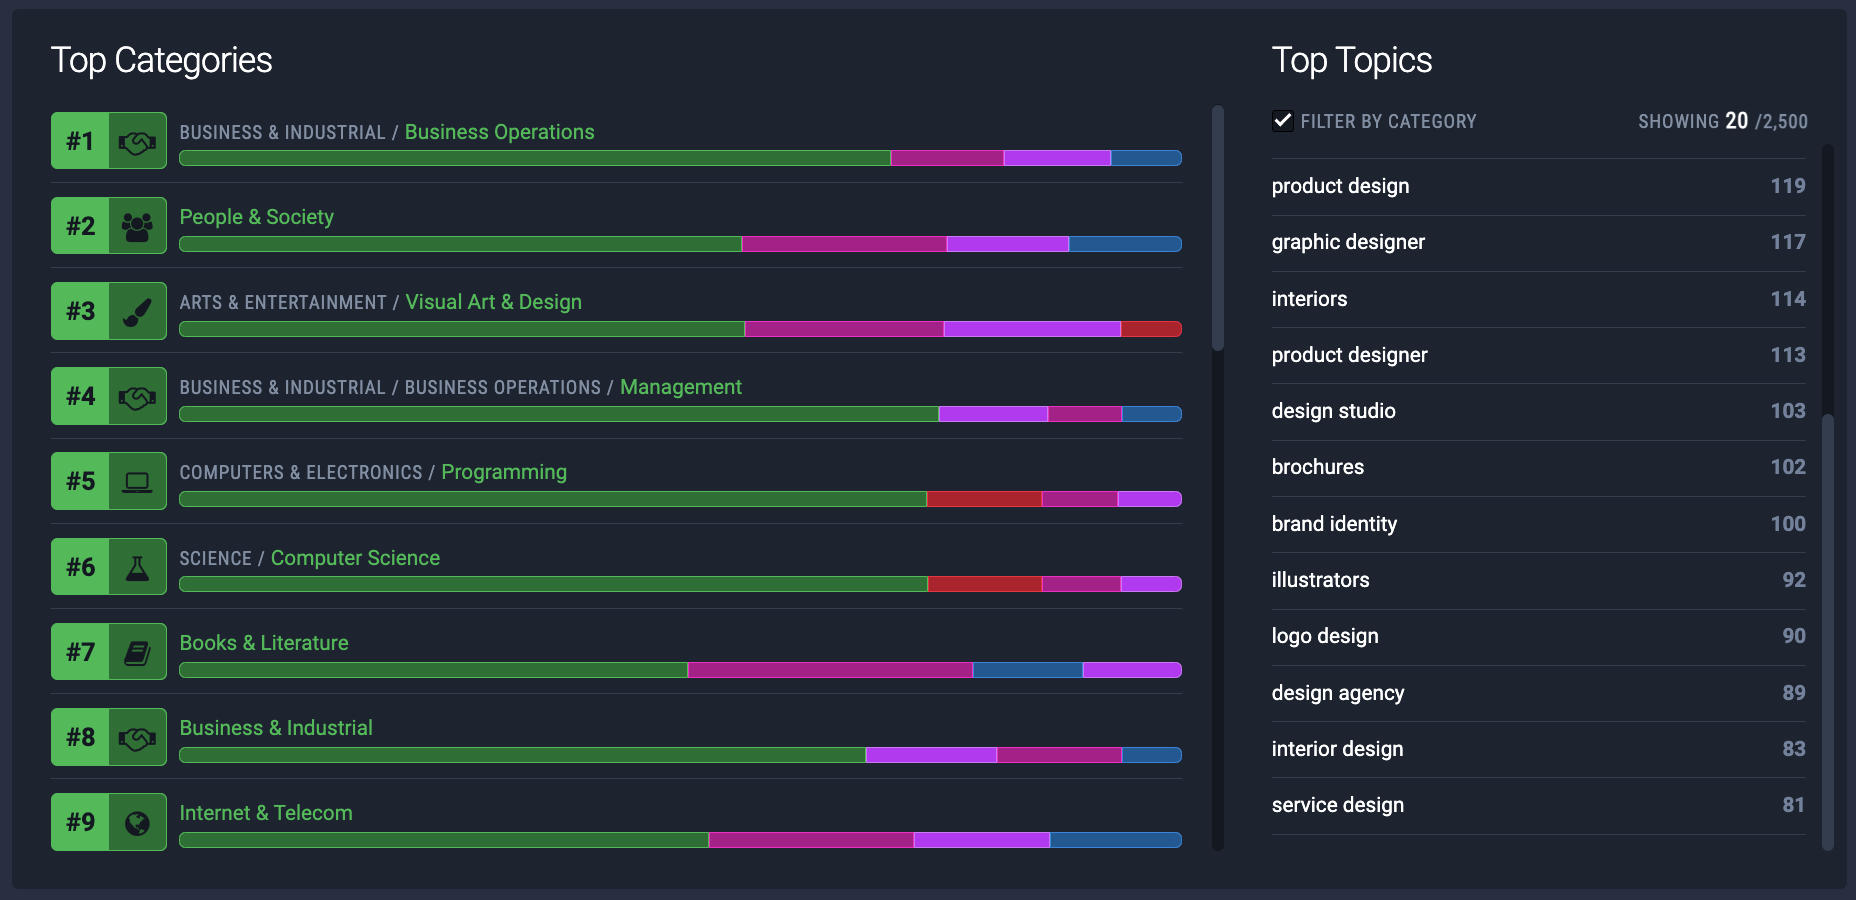Click the handshake icon for Business & Industrial row #8
The image size is (1856, 900).
[x=137, y=737]
